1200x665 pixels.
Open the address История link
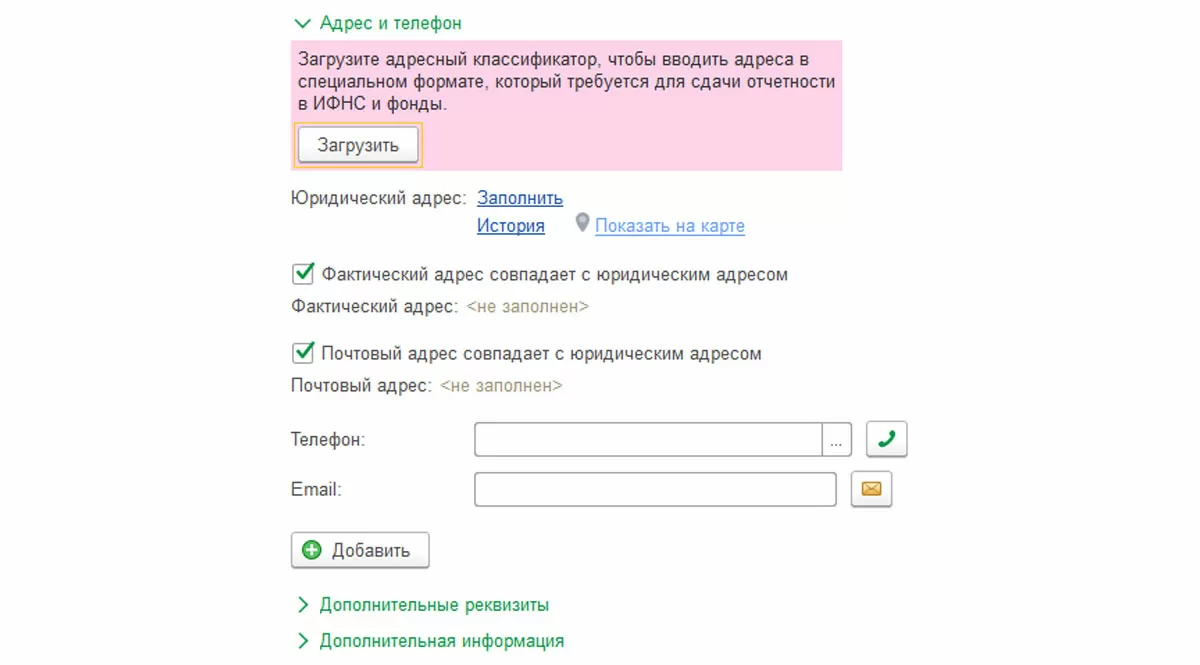510,226
